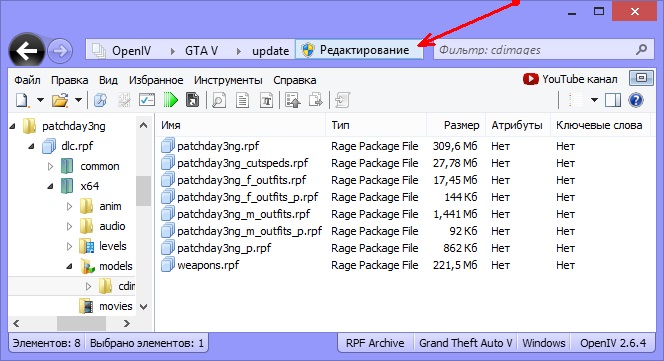Click the compact window mode button
This screenshot has height=361, width=664.
(x=642, y=78)
